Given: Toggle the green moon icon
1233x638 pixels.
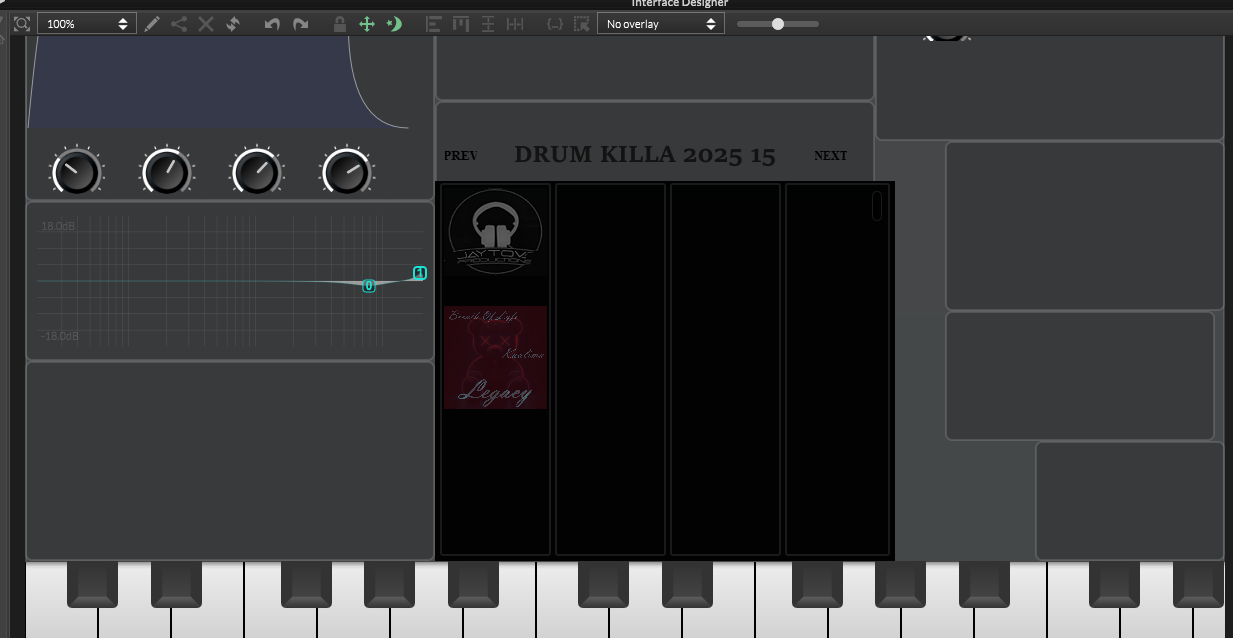Looking at the screenshot, I should (x=394, y=23).
